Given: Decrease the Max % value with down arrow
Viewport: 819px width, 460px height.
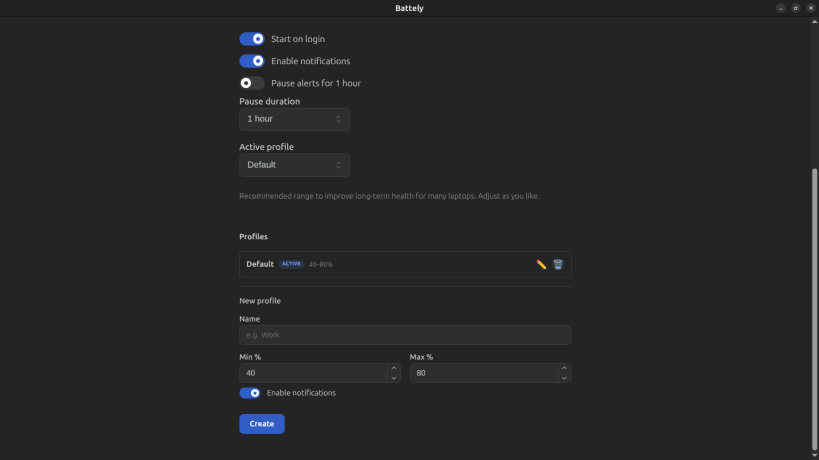Looking at the screenshot, I should click(564, 378).
